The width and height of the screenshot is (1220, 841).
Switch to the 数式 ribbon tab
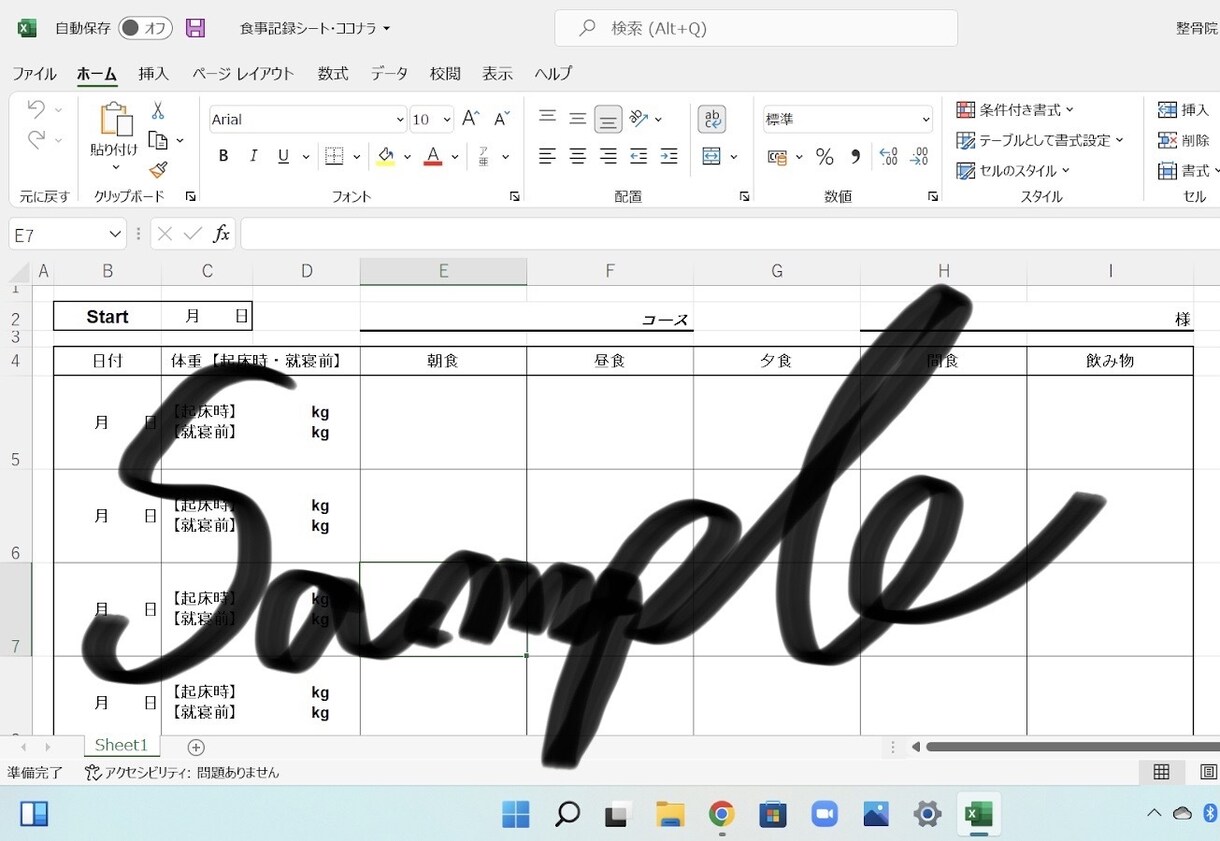pyautogui.click(x=333, y=74)
